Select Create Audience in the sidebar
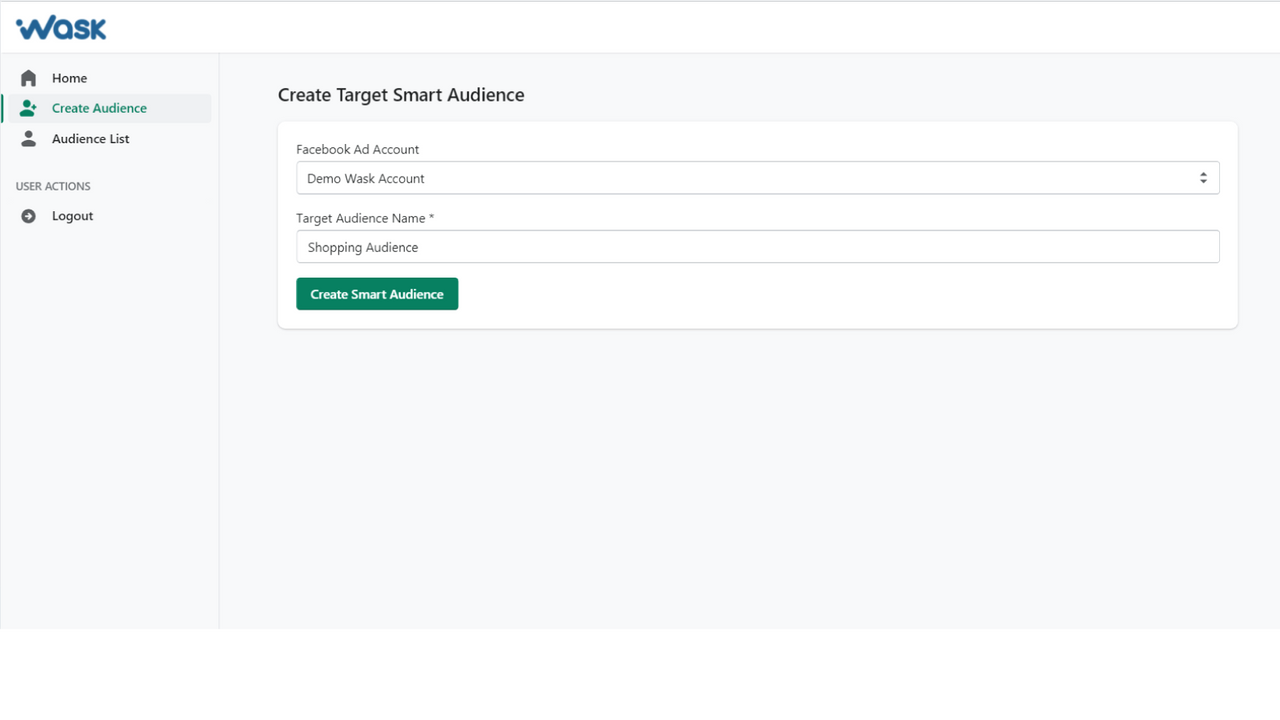Viewport: 1280px width, 720px height. click(x=107, y=108)
